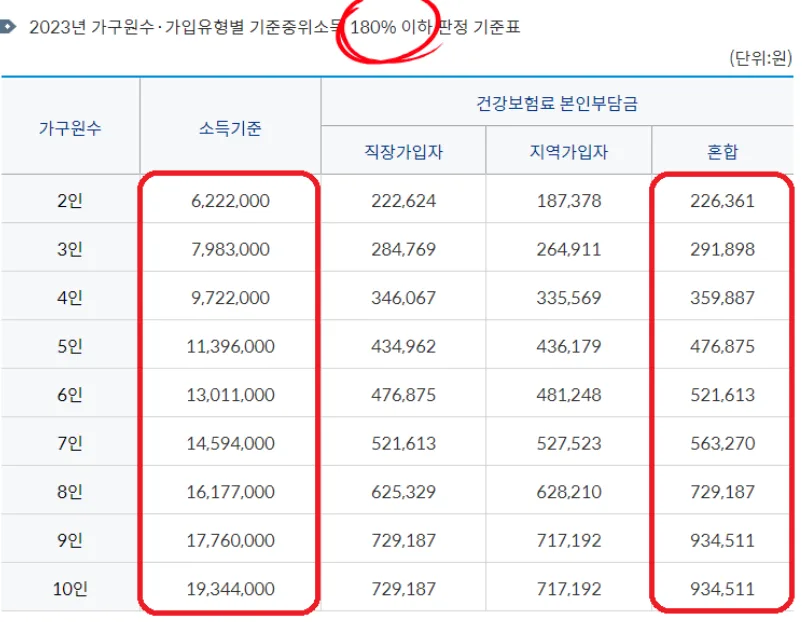Click the 8인 row label
This screenshot has height=622, width=802.
pos(70,492)
